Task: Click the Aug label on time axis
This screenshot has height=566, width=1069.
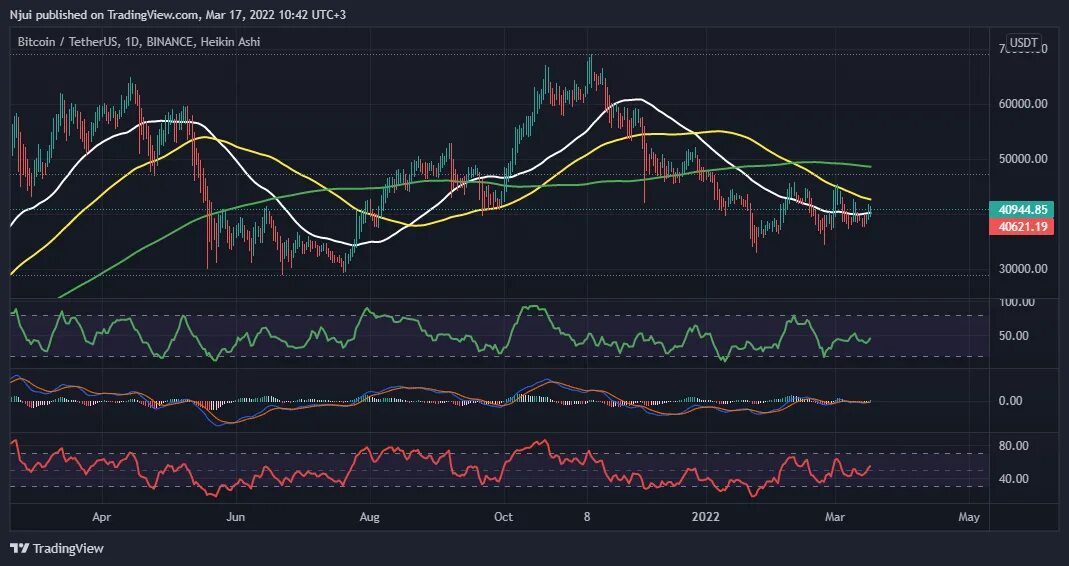Action: [x=369, y=518]
